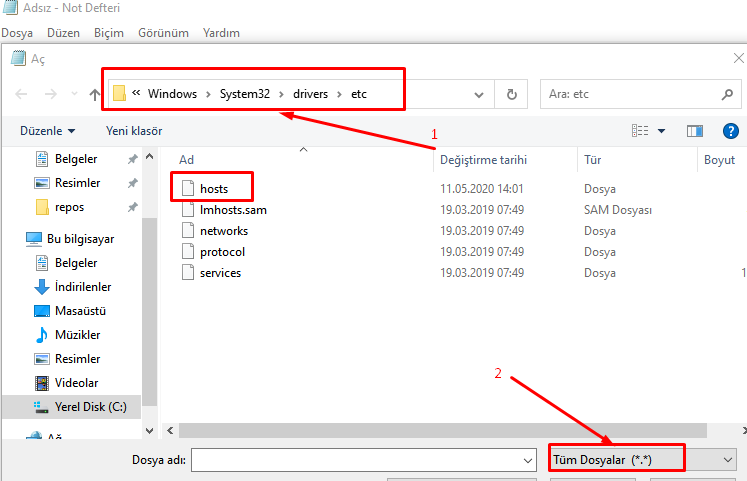
Task: Create a Yeni klasör
Action: click(x=134, y=131)
